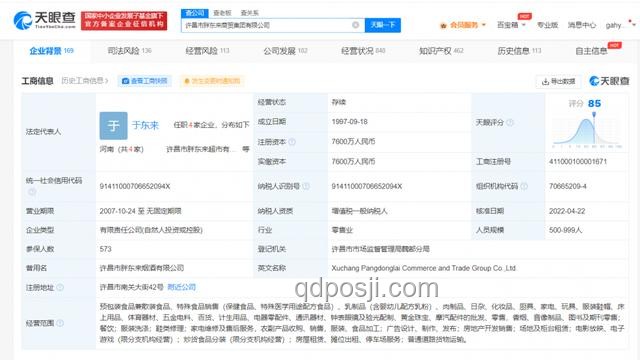This screenshot has height=360, width=640.
Task: Click the blue 于 avatar tile
Action: [113, 125]
